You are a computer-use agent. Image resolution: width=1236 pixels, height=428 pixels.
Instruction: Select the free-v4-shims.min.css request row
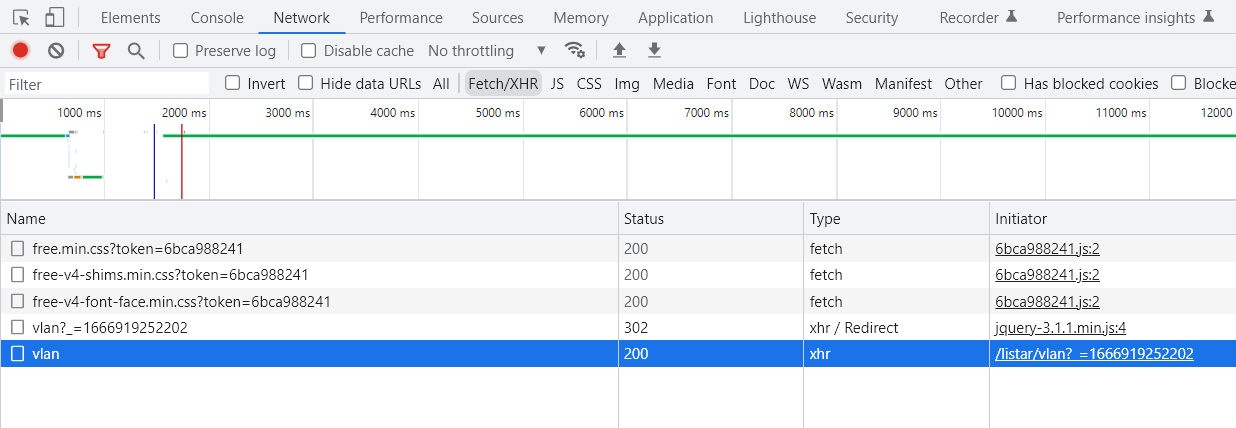point(170,275)
